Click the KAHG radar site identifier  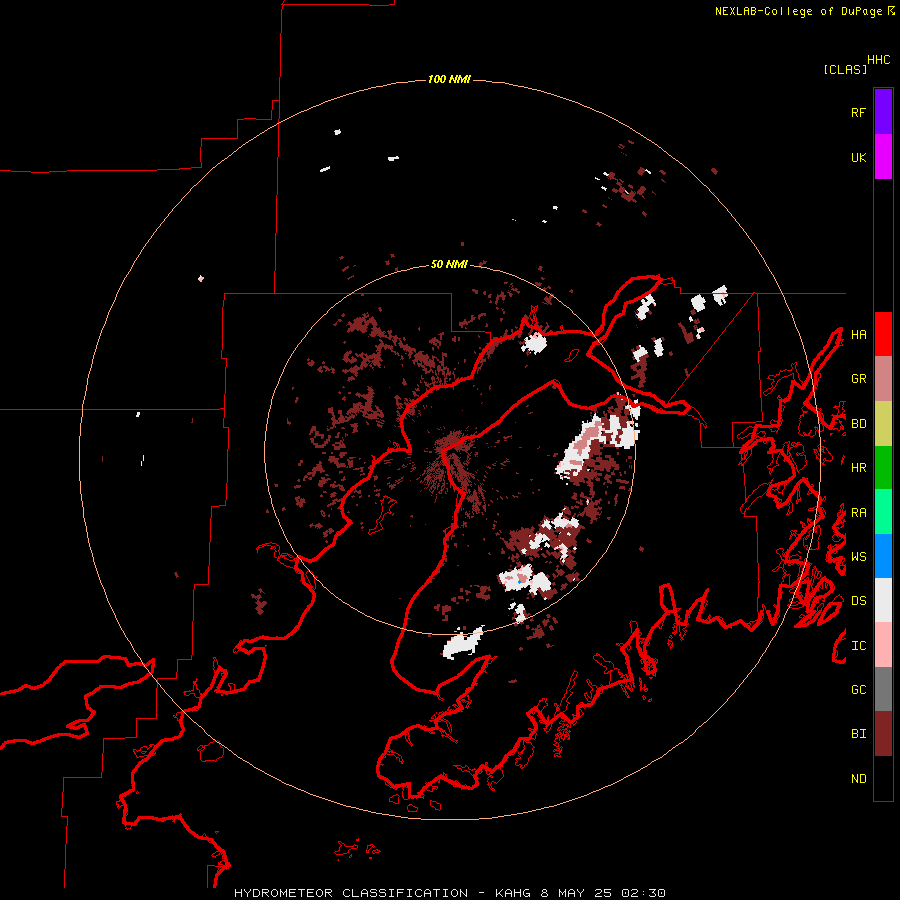point(513,893)
